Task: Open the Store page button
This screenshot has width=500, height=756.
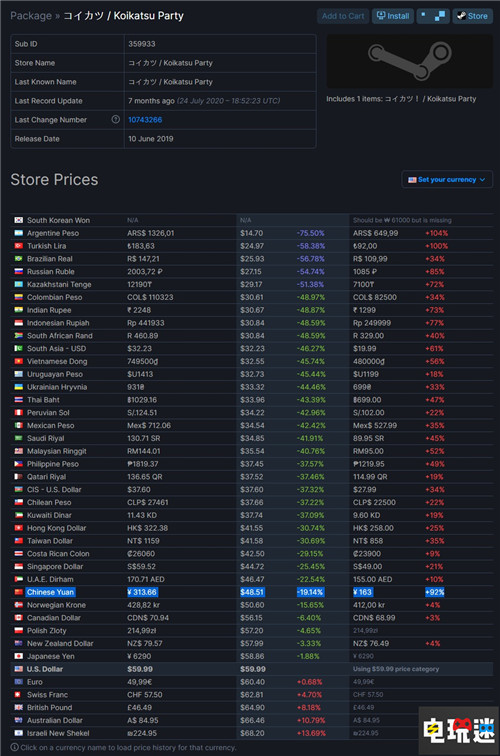Action: [473, 16]
